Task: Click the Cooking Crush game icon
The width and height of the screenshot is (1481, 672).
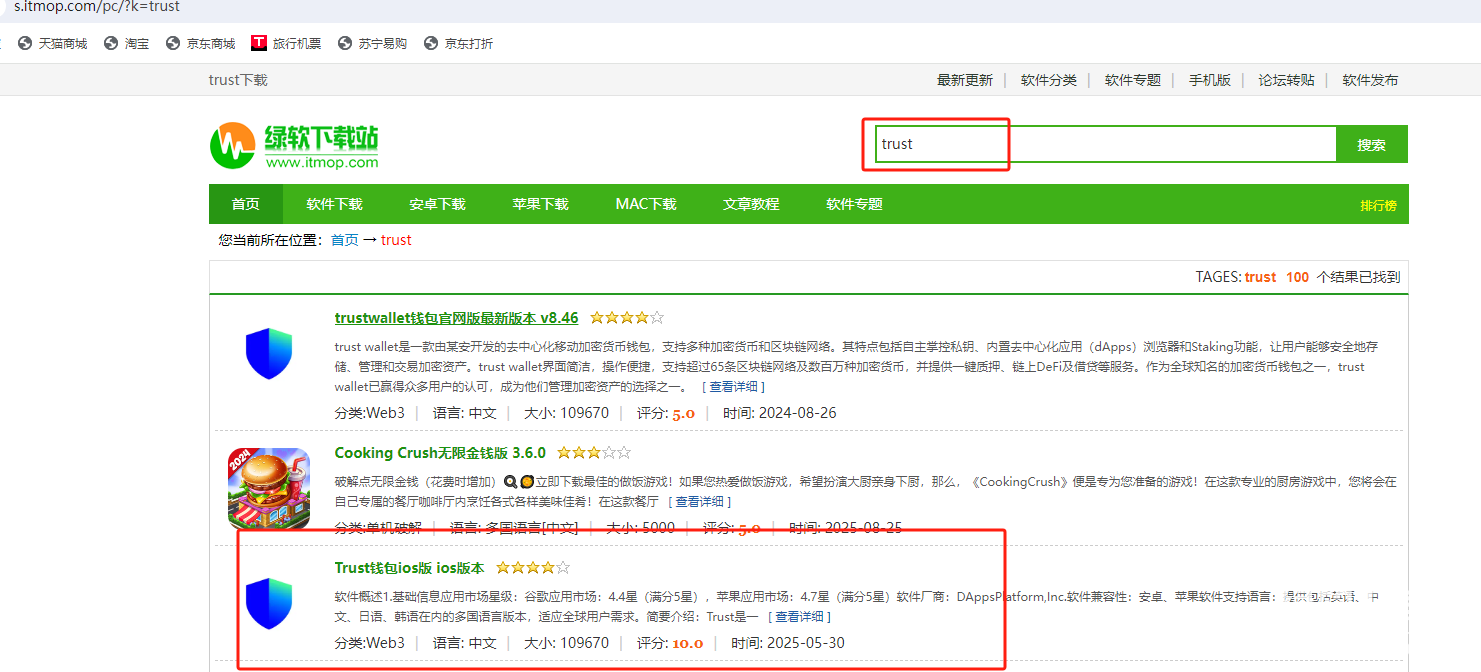Action: point(268,488)
